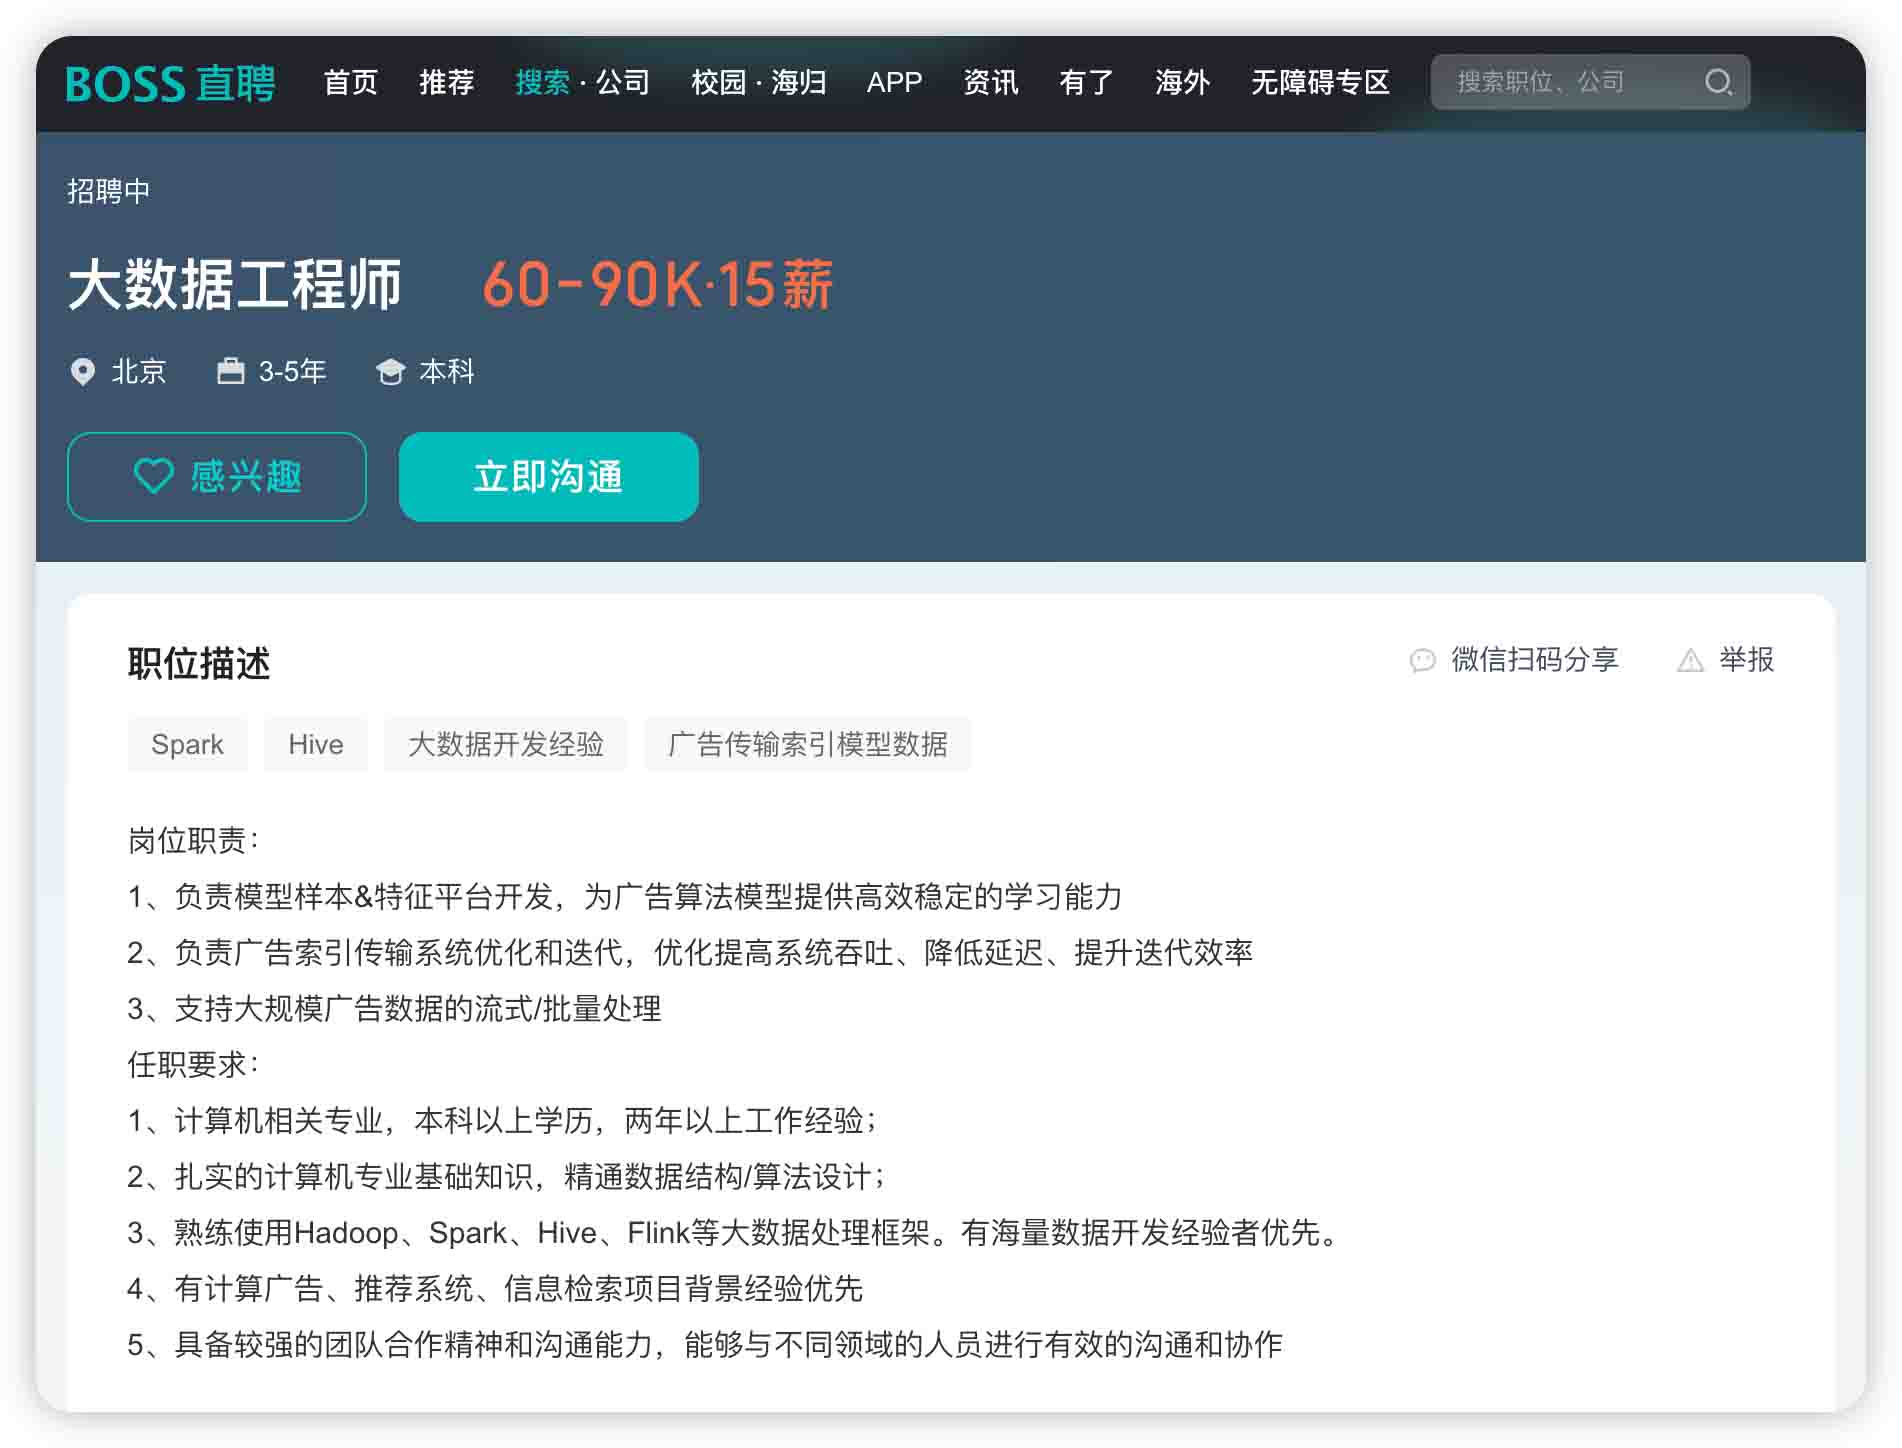Select the 大数据开发经验 tag
The height and width of the screenshot is (1448, 1902).
[506, 744]
